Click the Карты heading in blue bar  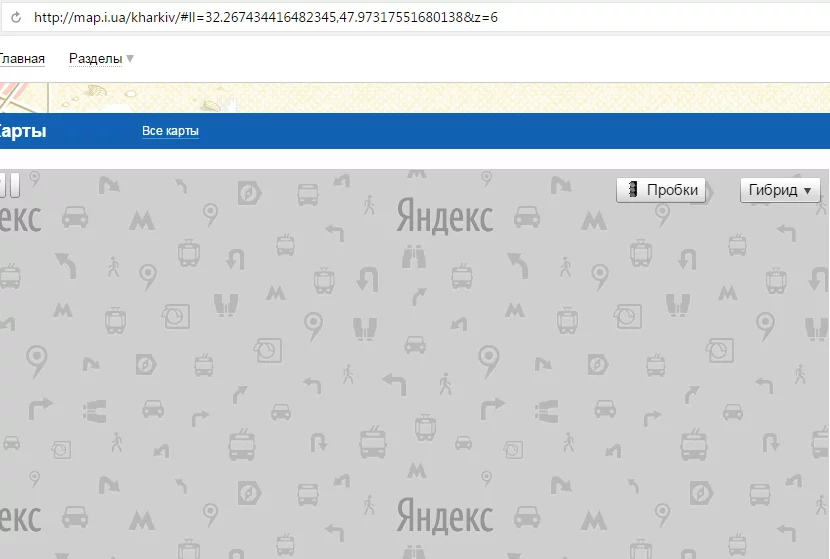tap(23, 131)
